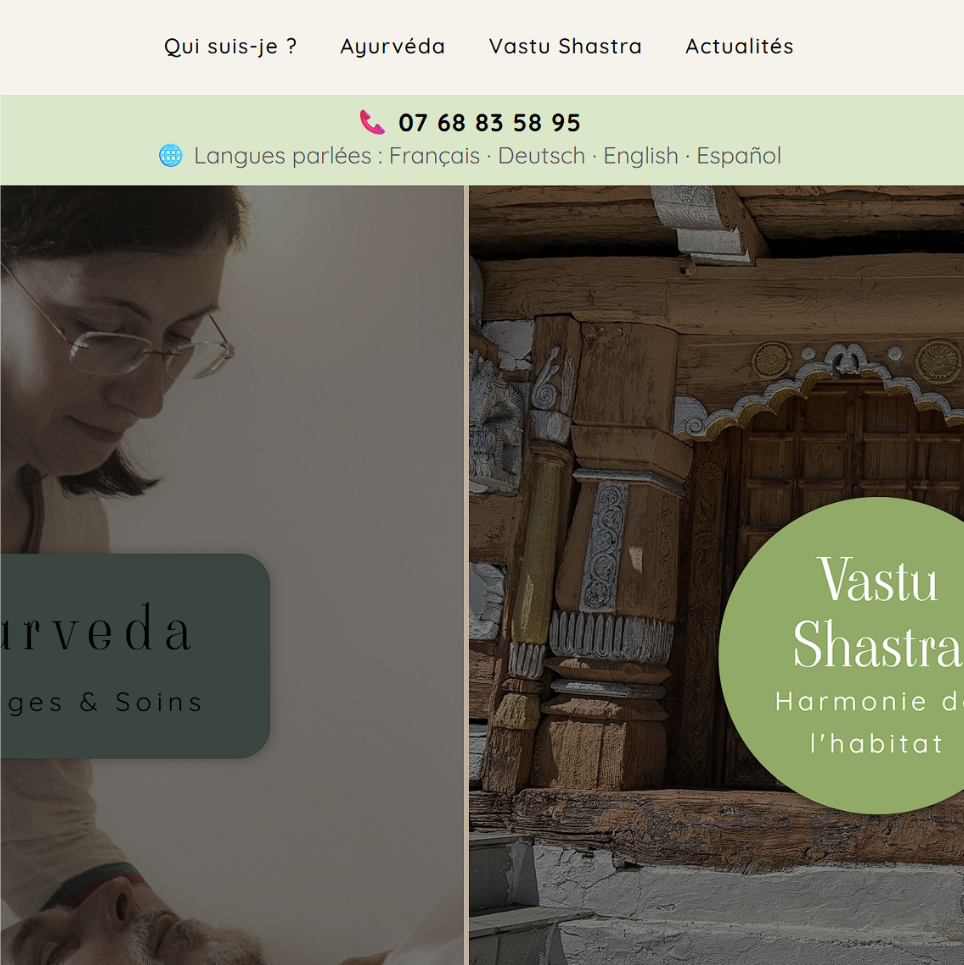The image size is (964, 965).
Task: Click the Ayurveda heading on the dark card
Action: pos(95,628)
